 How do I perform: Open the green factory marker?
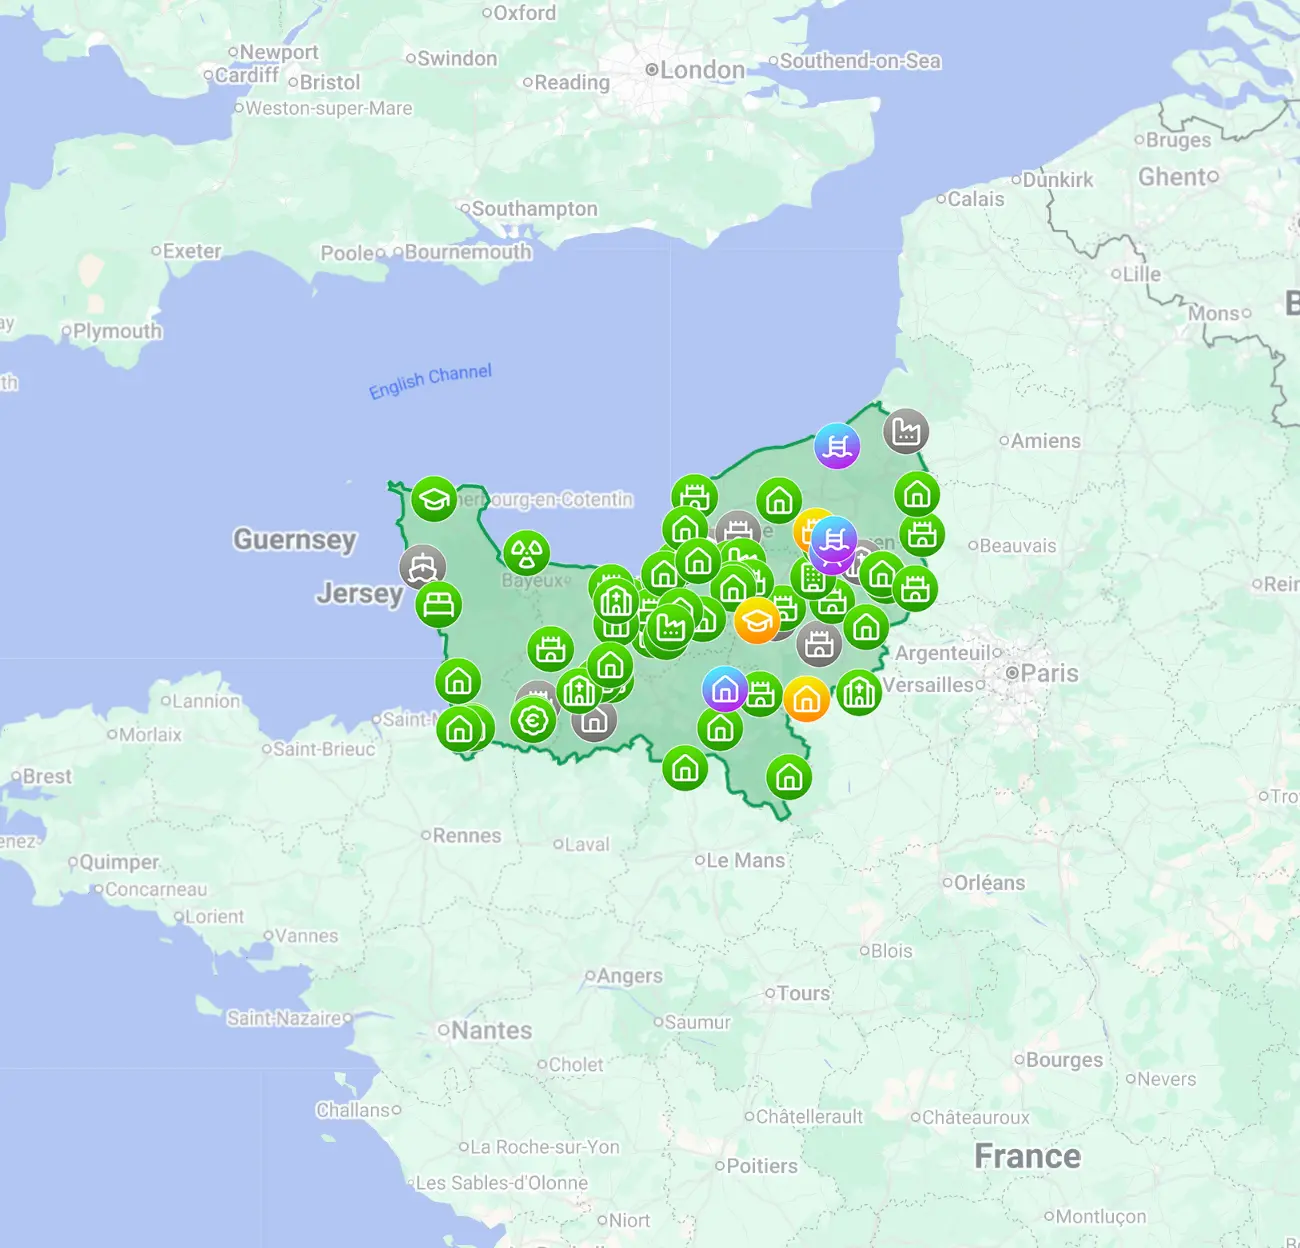670,627
